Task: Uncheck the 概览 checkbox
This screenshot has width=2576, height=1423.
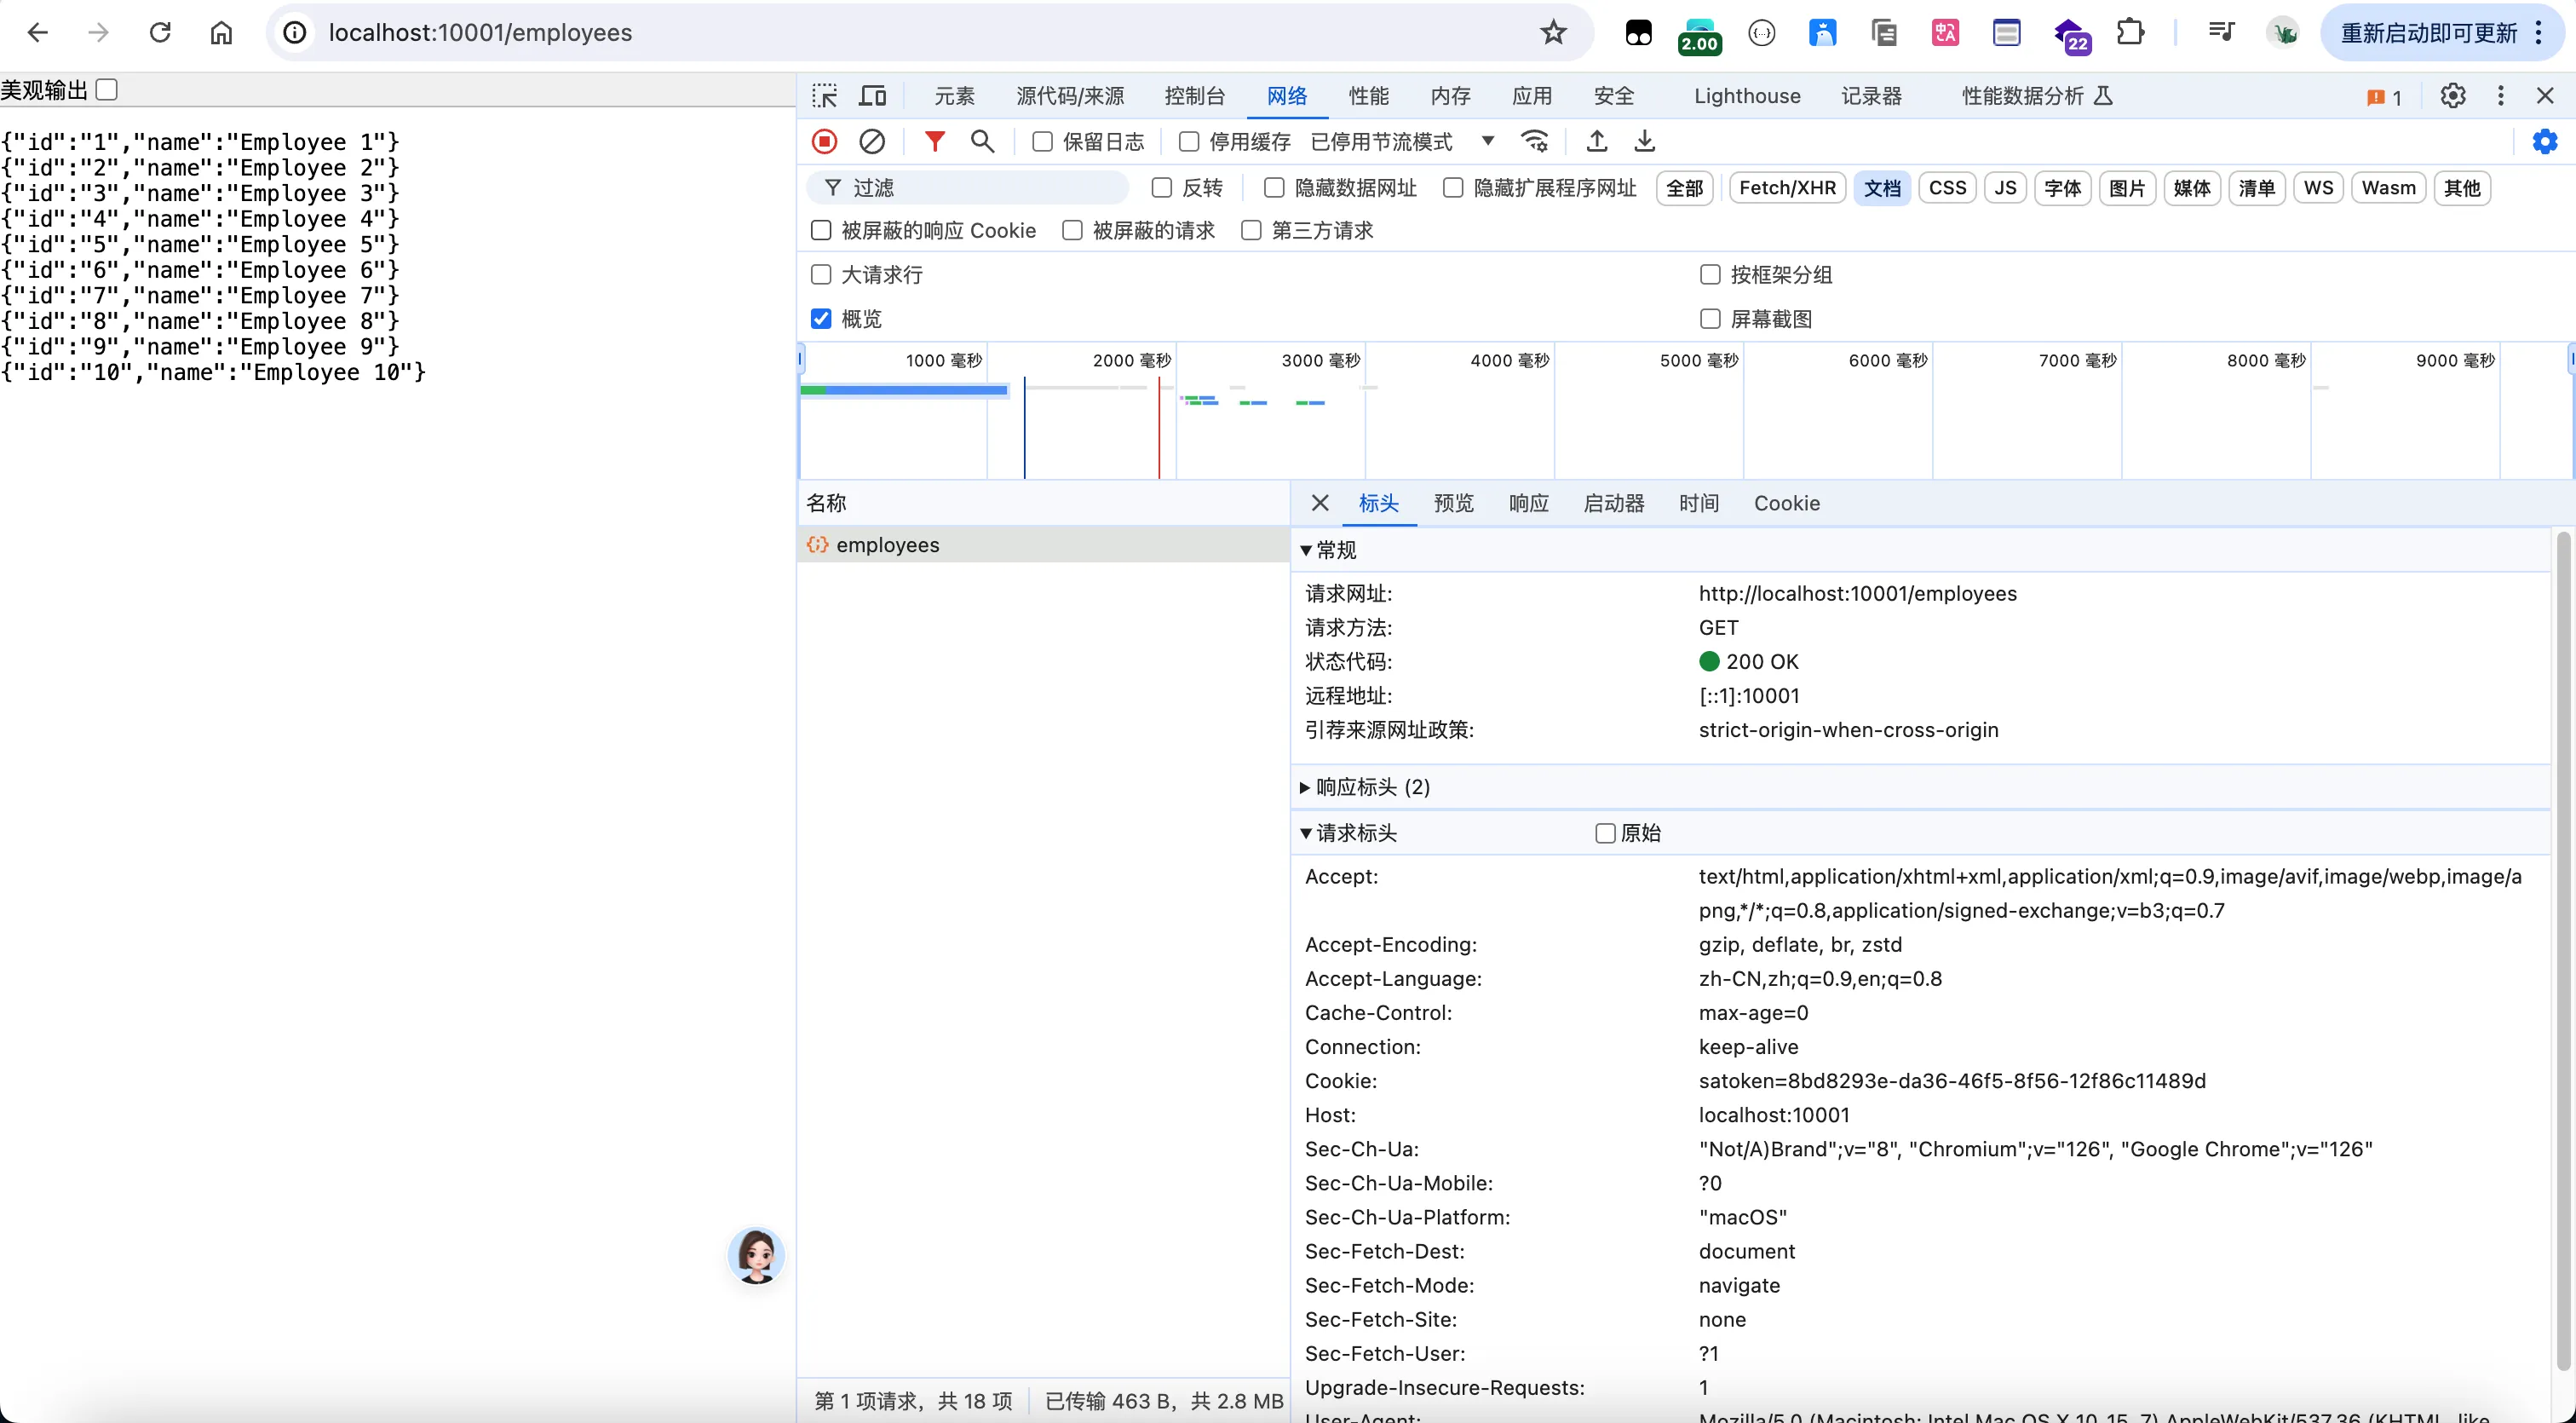Action: click(821, 319)
